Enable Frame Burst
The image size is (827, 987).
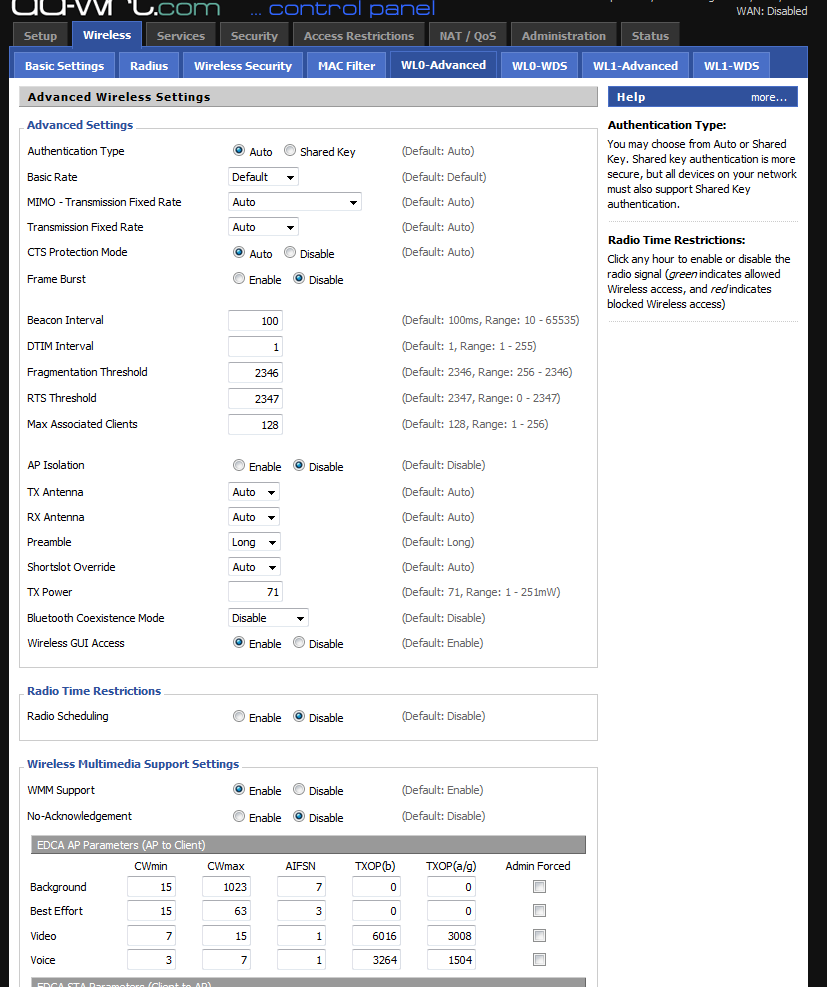point(239,278)
